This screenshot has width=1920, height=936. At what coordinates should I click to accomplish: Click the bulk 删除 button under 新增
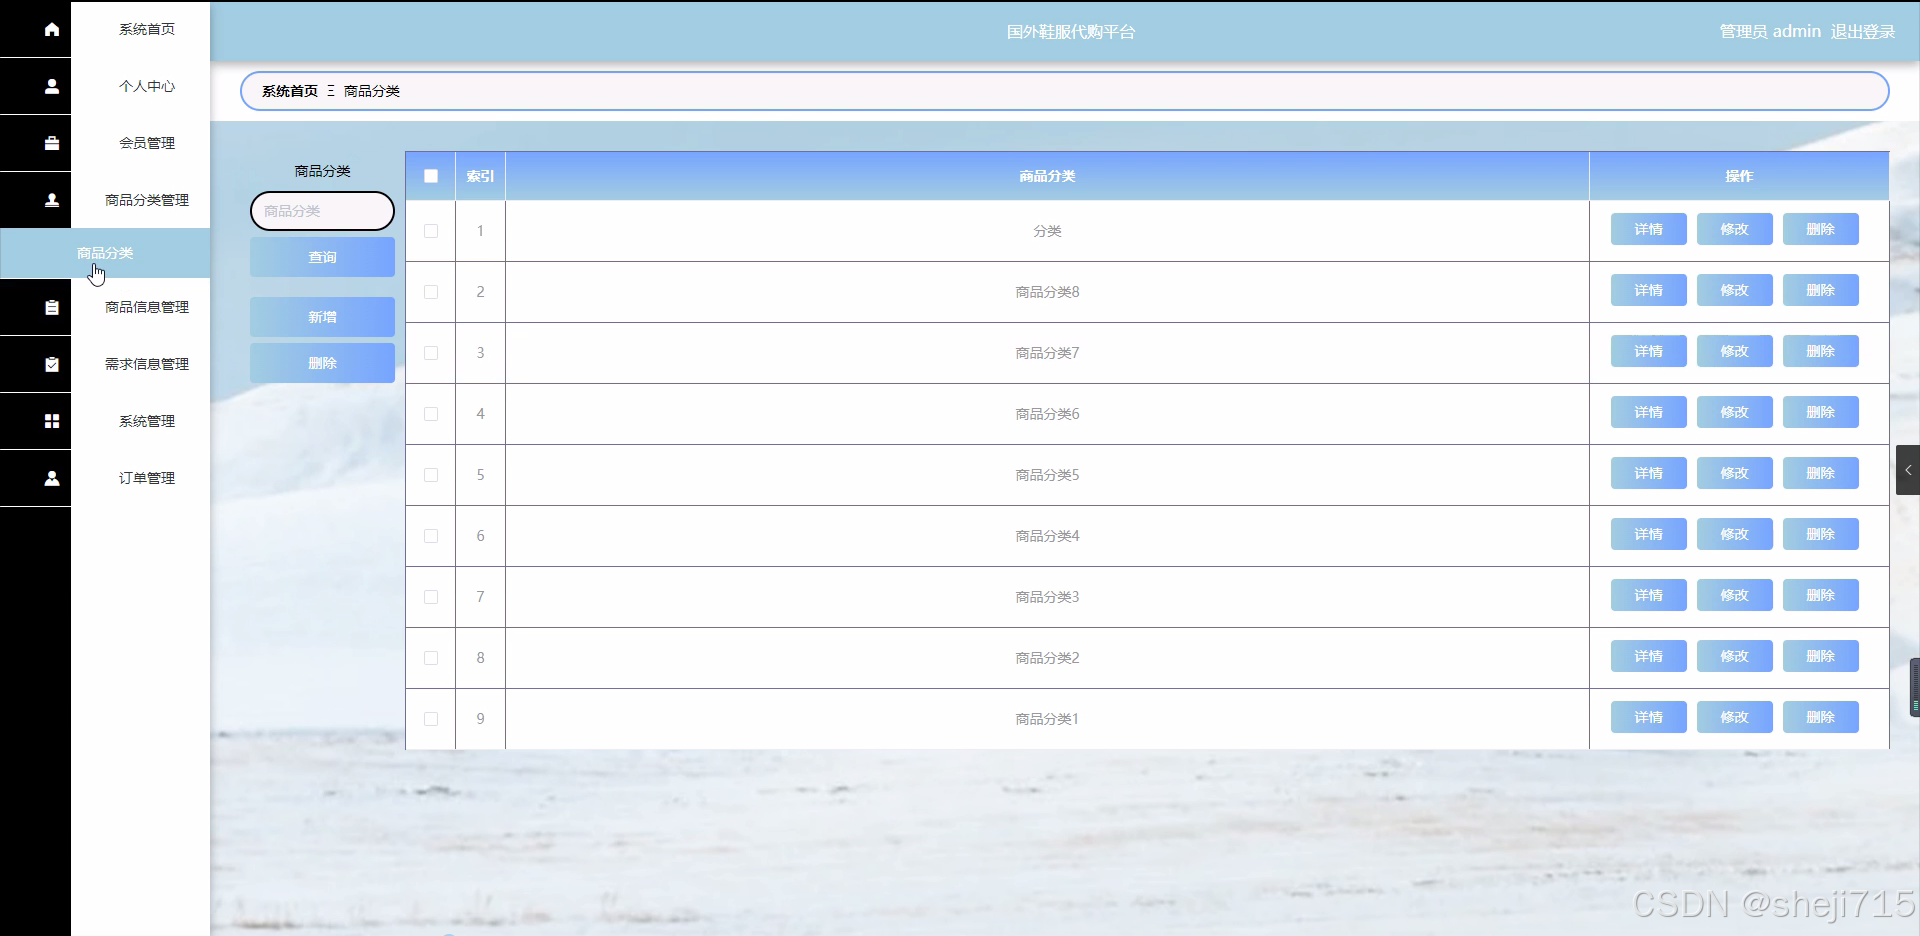[322, 363]
